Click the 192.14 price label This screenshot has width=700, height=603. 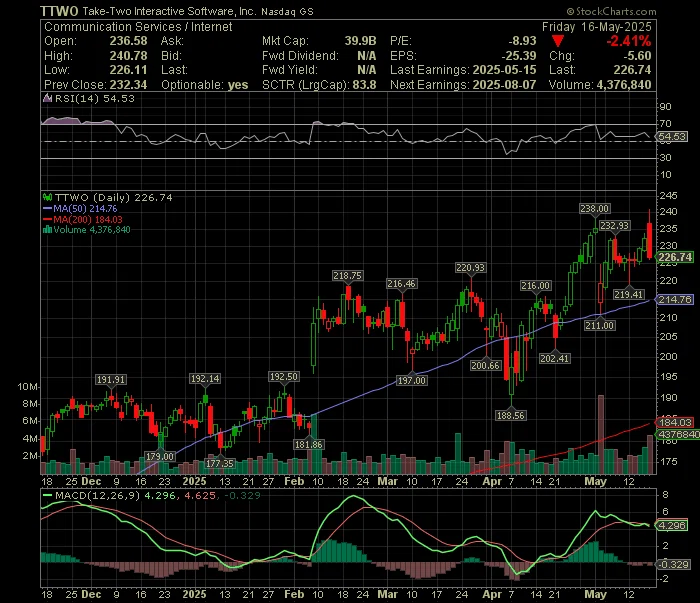(x=205, y=378)
